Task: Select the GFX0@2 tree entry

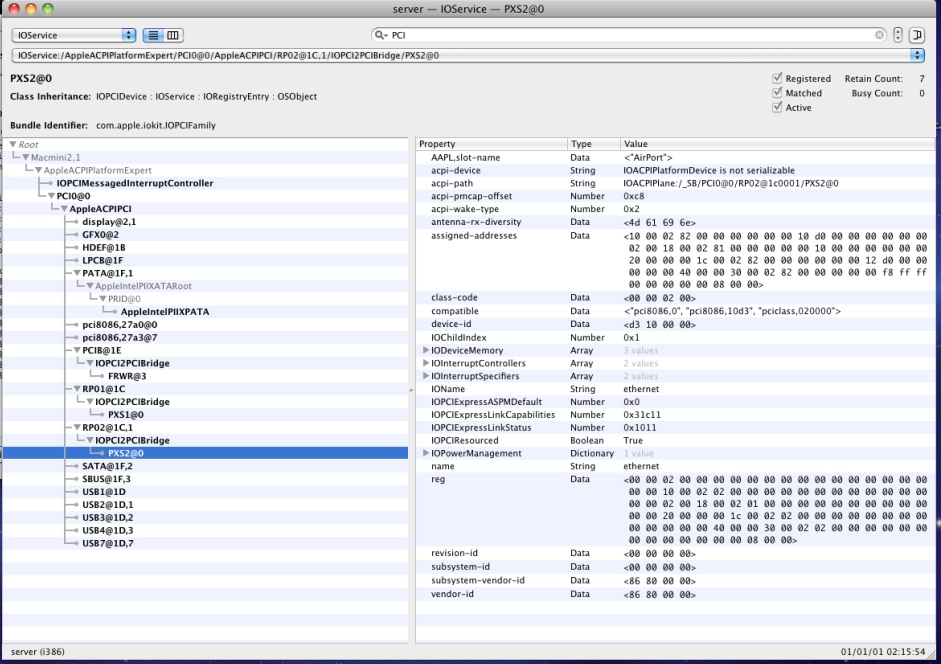Action: point(101,235)
